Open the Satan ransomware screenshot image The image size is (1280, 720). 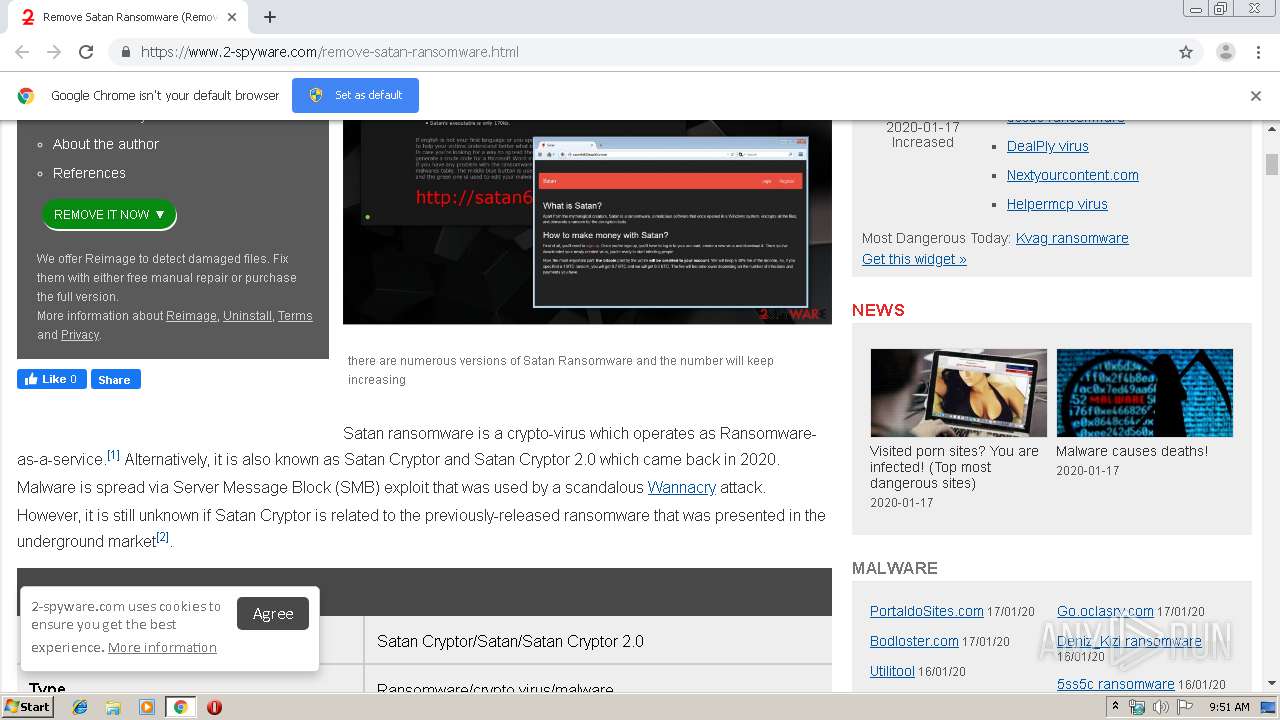tap(587, 222)
